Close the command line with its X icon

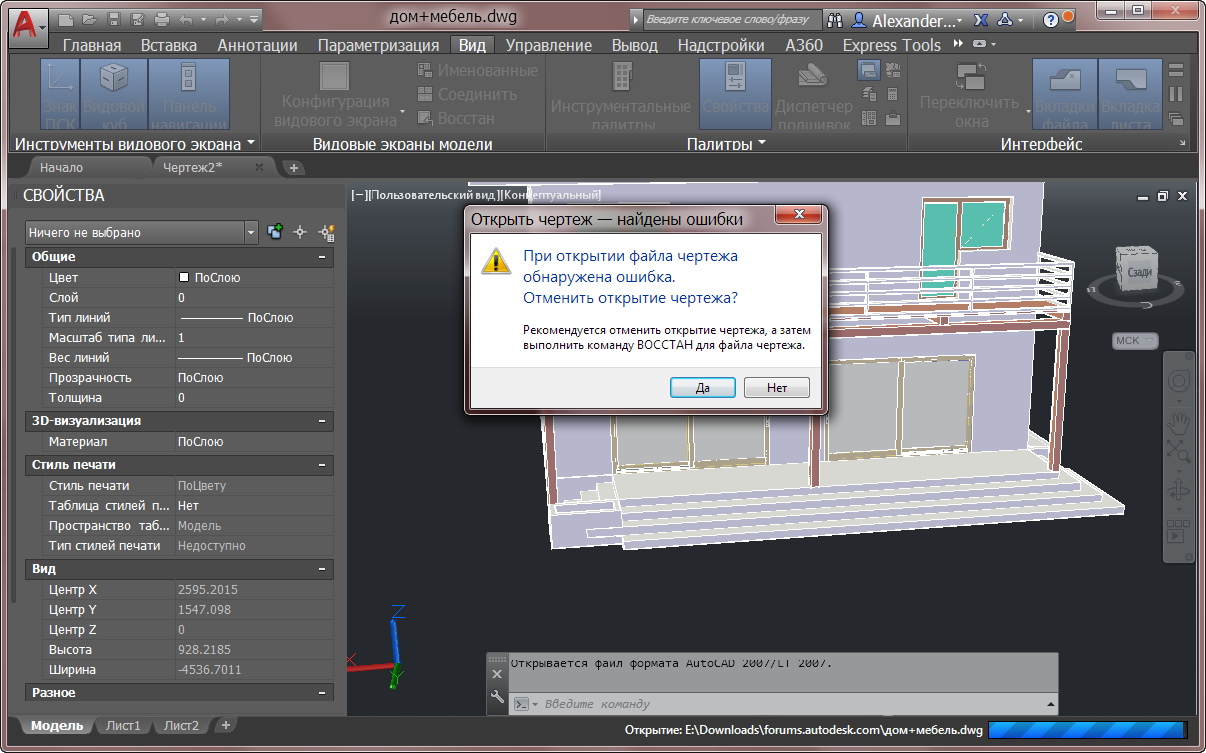click(x=497, y=674)
